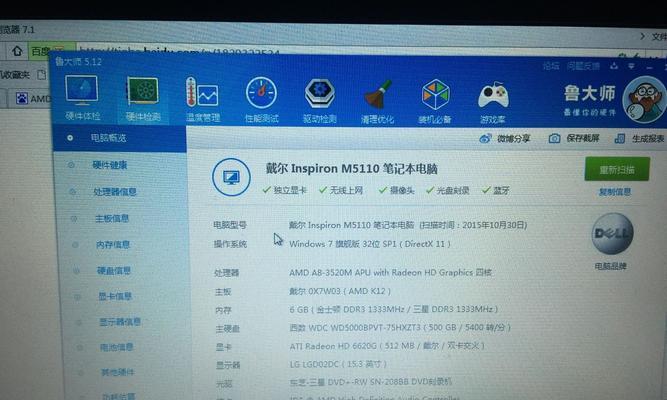Click the 光盘刻录 feature check
This screenshot has width=667, height=400.
[448, 190]
